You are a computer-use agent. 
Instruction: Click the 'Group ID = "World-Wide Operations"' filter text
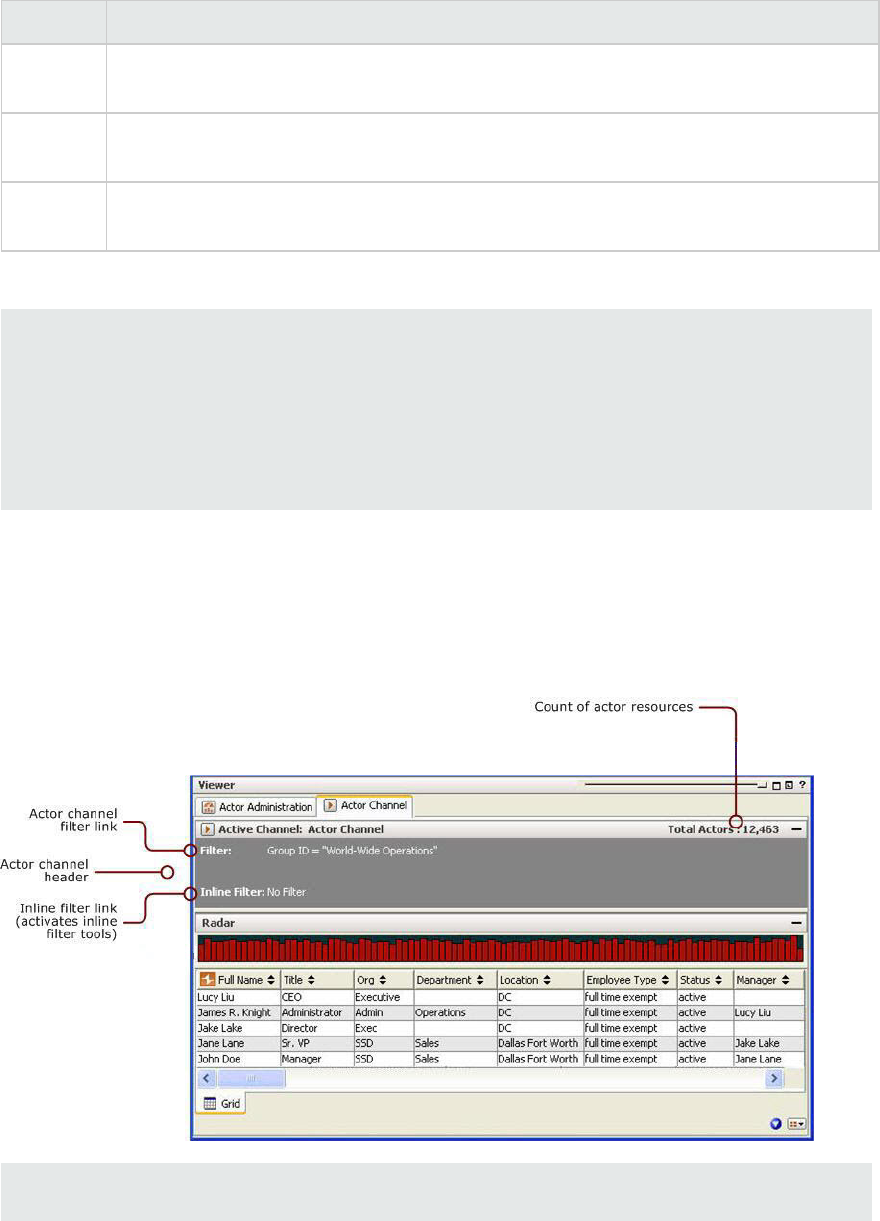click(x=352, y=850)
